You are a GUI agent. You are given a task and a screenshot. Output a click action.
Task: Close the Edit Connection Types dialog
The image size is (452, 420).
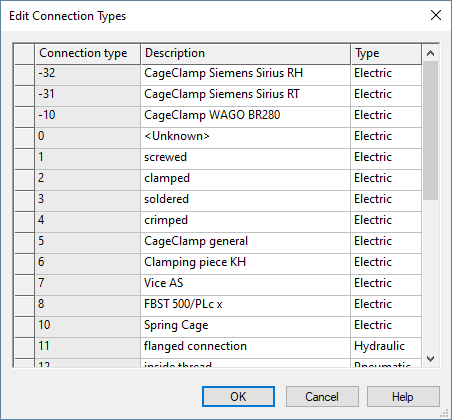pyautogui.click(x=436, y=15)
